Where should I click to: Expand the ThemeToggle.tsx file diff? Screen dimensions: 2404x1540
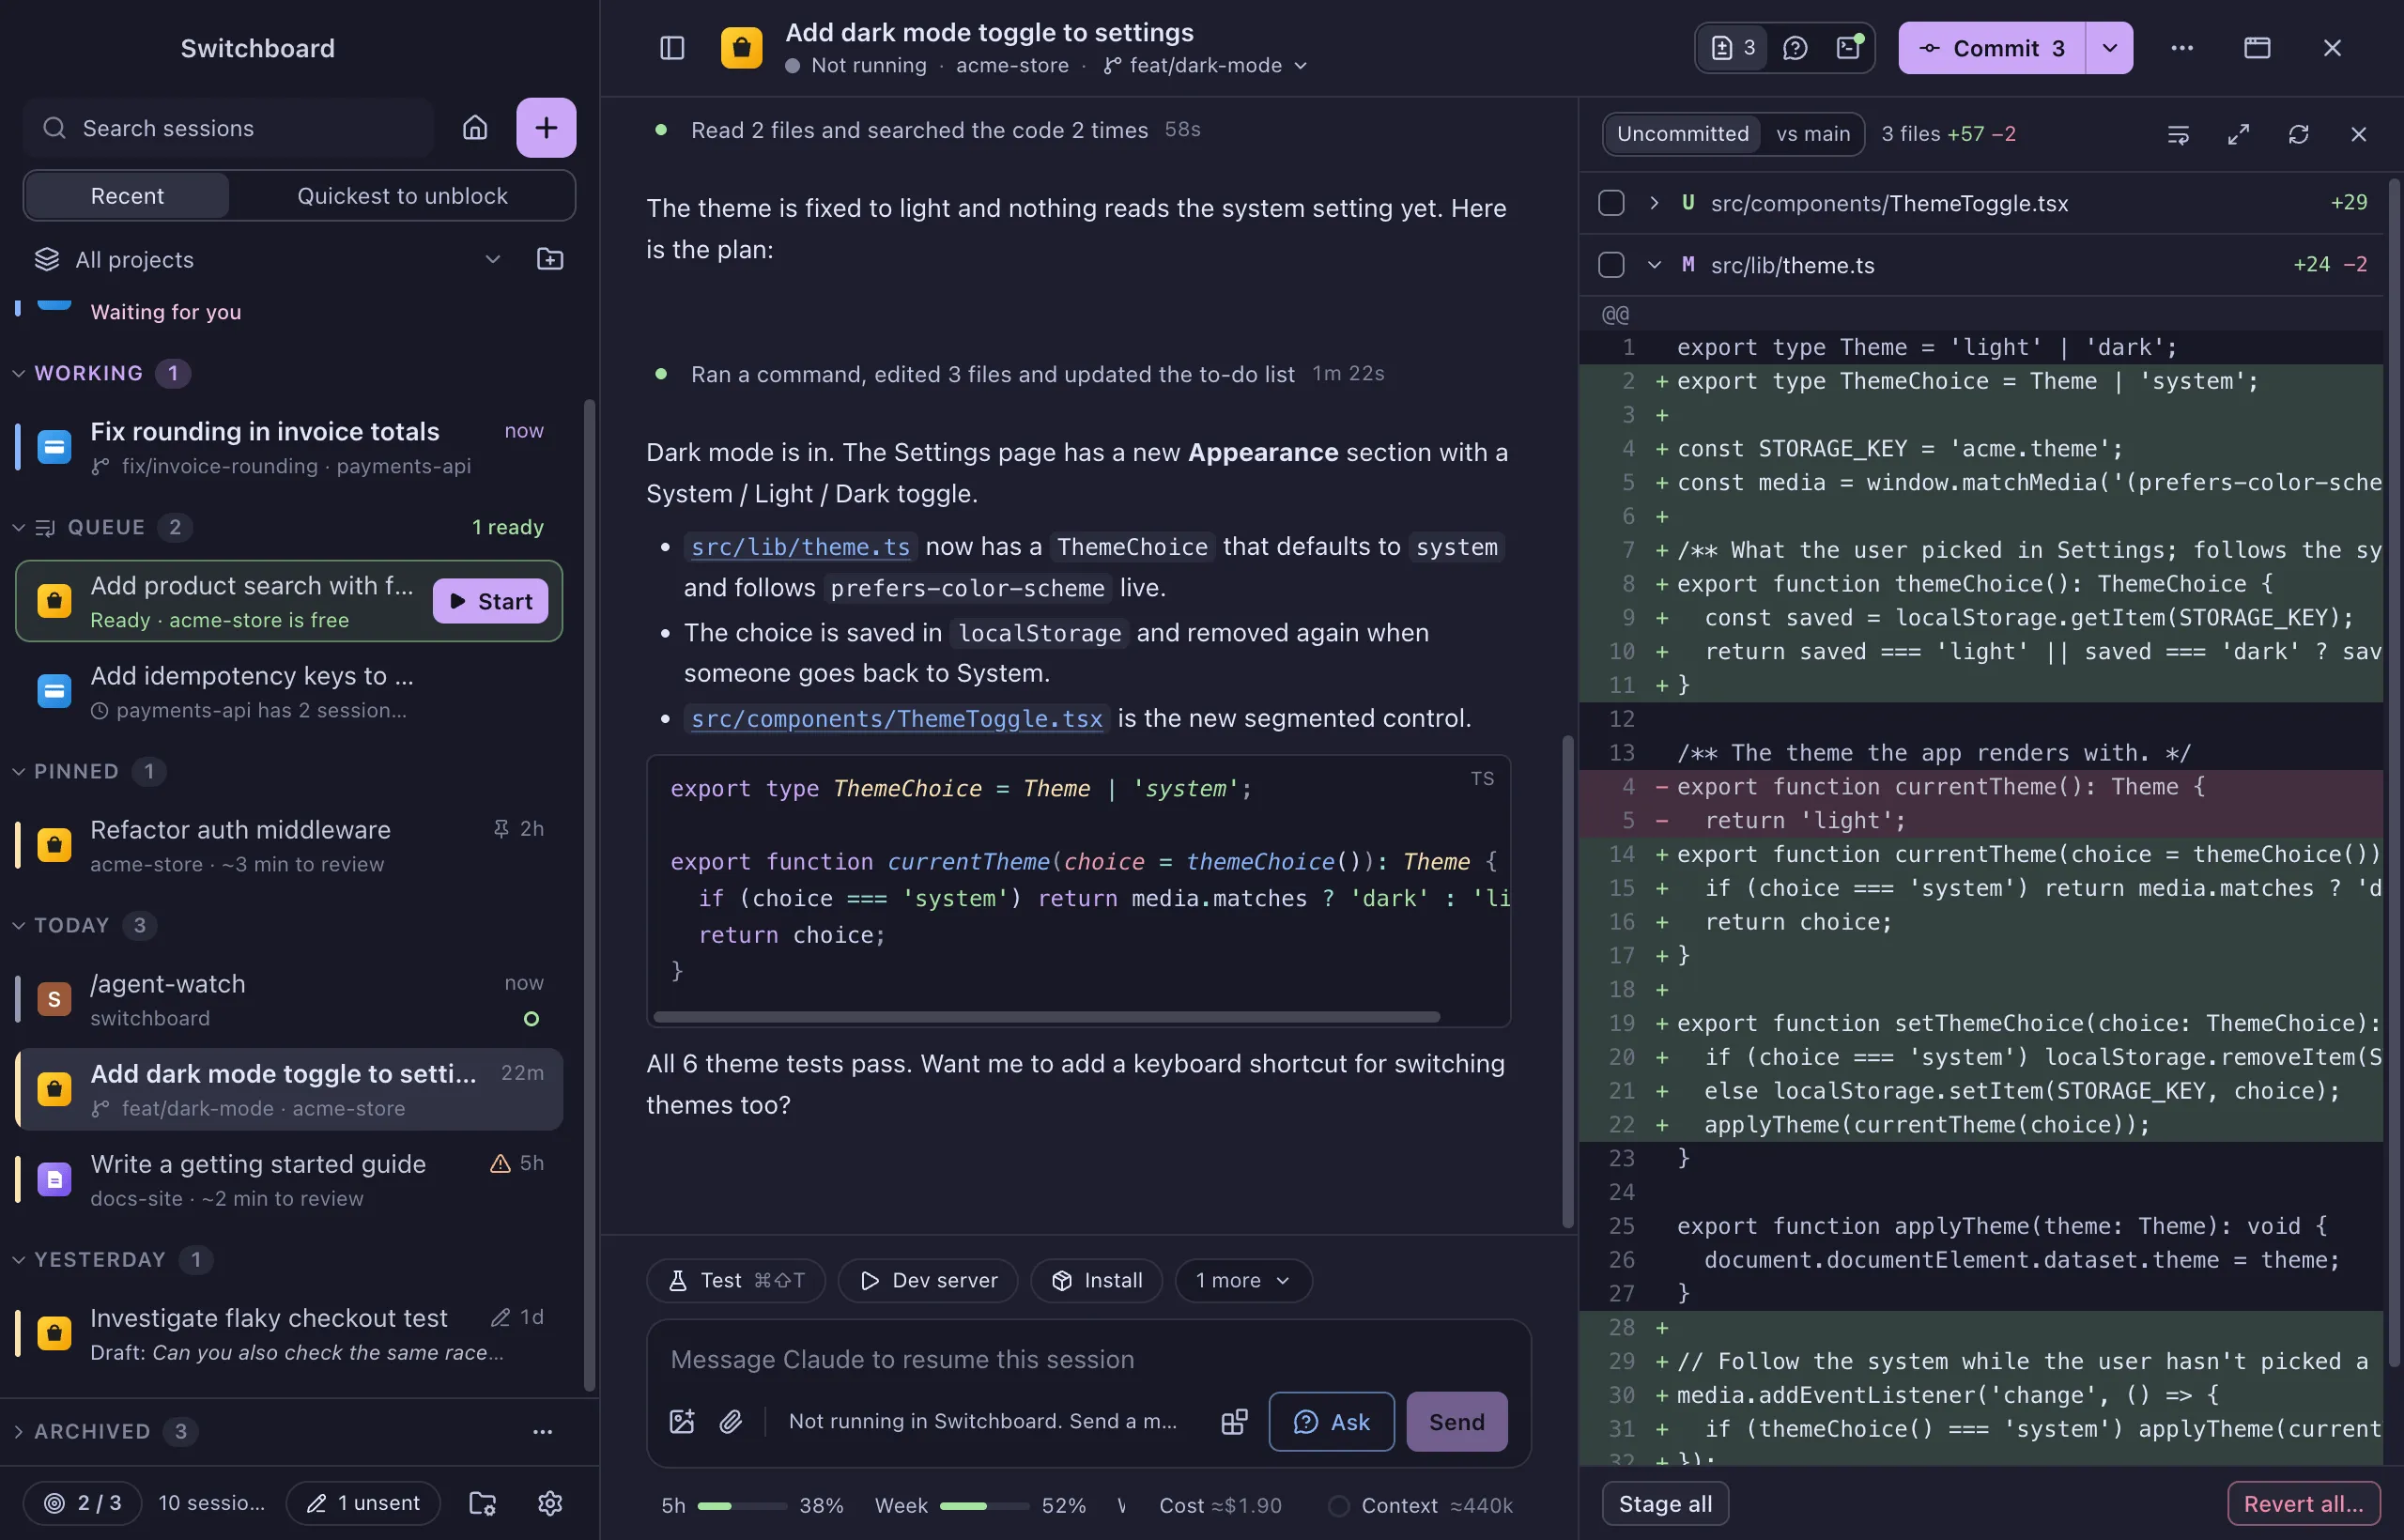[x=1654, y=203]
